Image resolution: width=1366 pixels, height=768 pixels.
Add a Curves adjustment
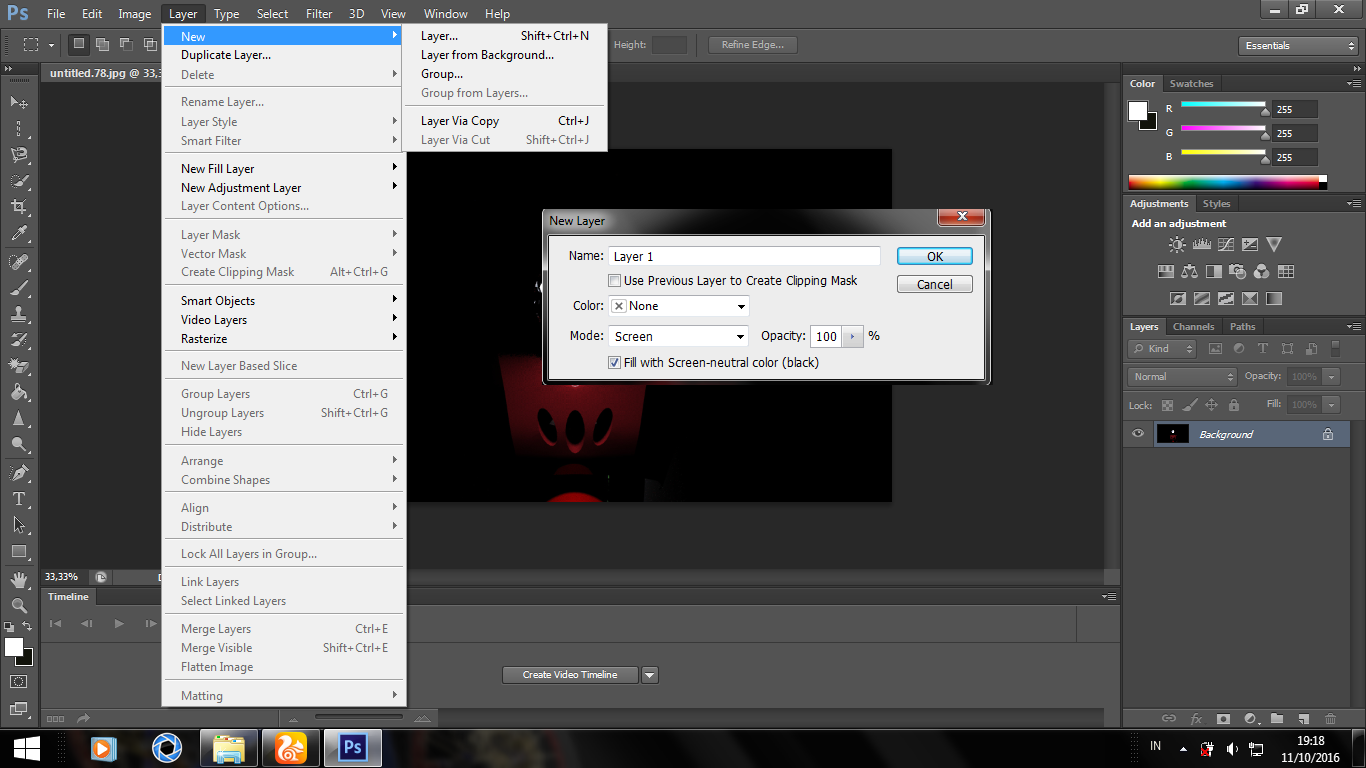tap(1226, 243)
